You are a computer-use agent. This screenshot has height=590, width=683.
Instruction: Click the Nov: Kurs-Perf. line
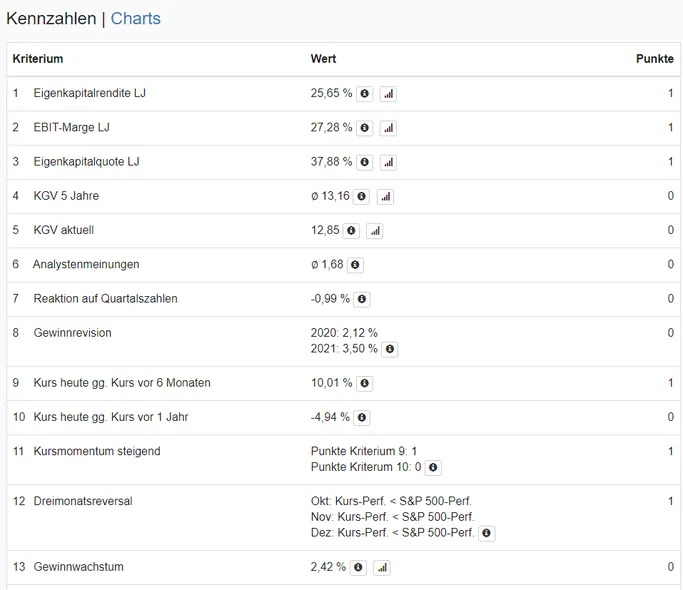[392, 517]
